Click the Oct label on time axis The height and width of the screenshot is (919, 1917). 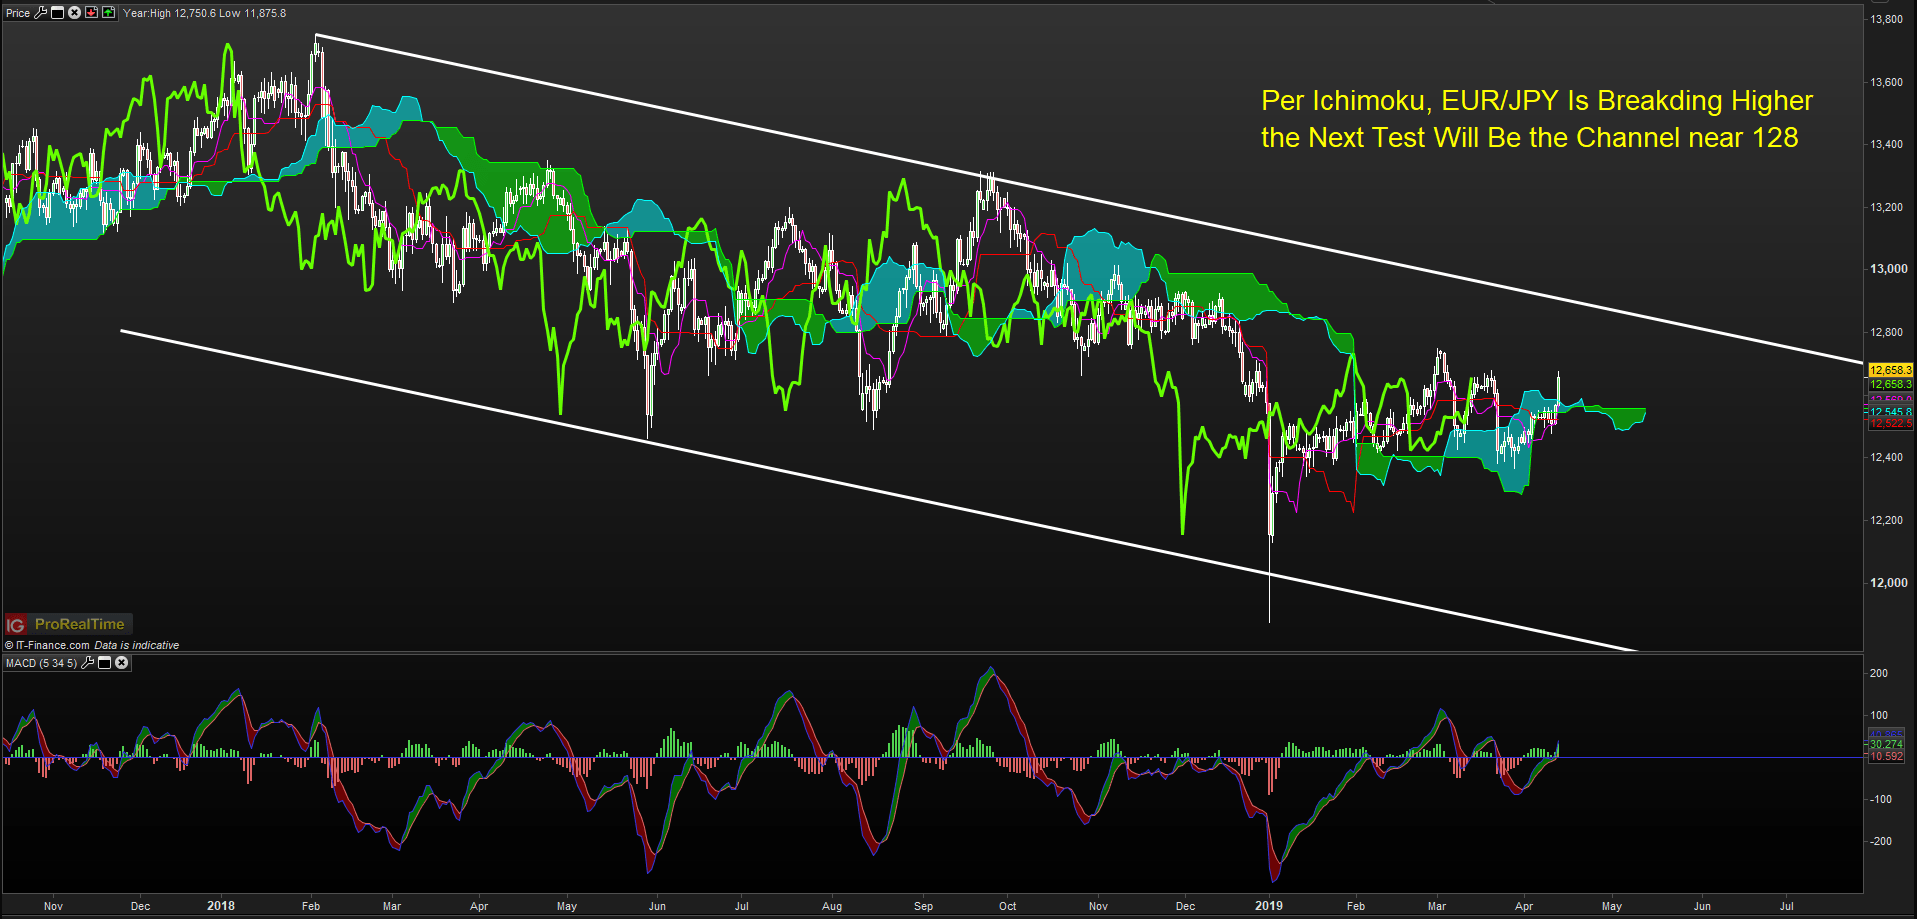coord(1008,906)
